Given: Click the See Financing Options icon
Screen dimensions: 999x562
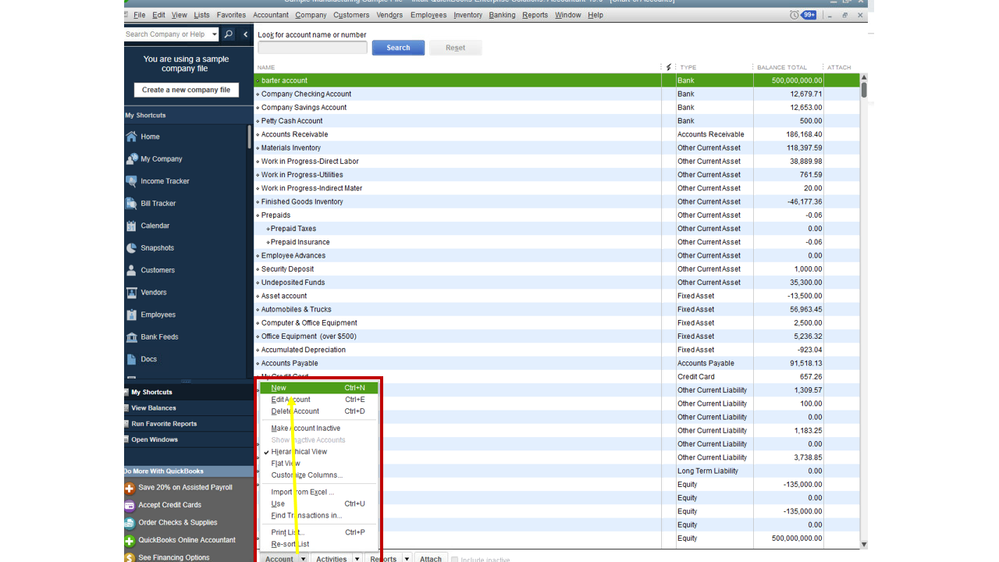Looking at the screenshot, I should (129, 558).
